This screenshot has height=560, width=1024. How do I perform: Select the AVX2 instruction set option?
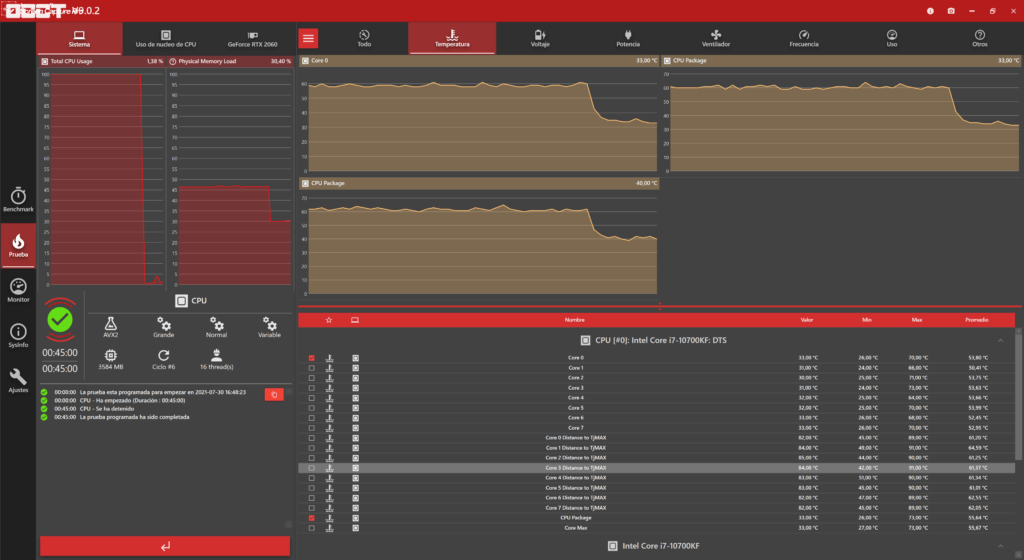110,327
